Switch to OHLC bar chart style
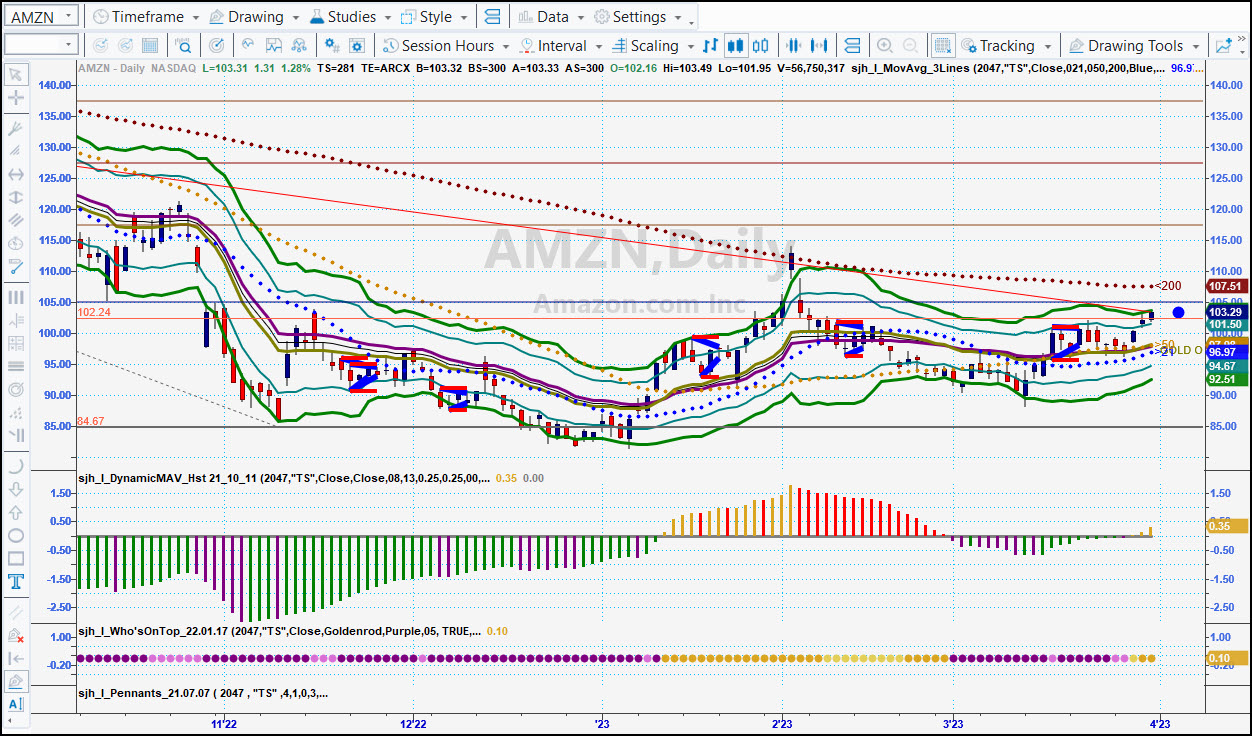This screenshot has height=736, width=1252. coord(710,45)
